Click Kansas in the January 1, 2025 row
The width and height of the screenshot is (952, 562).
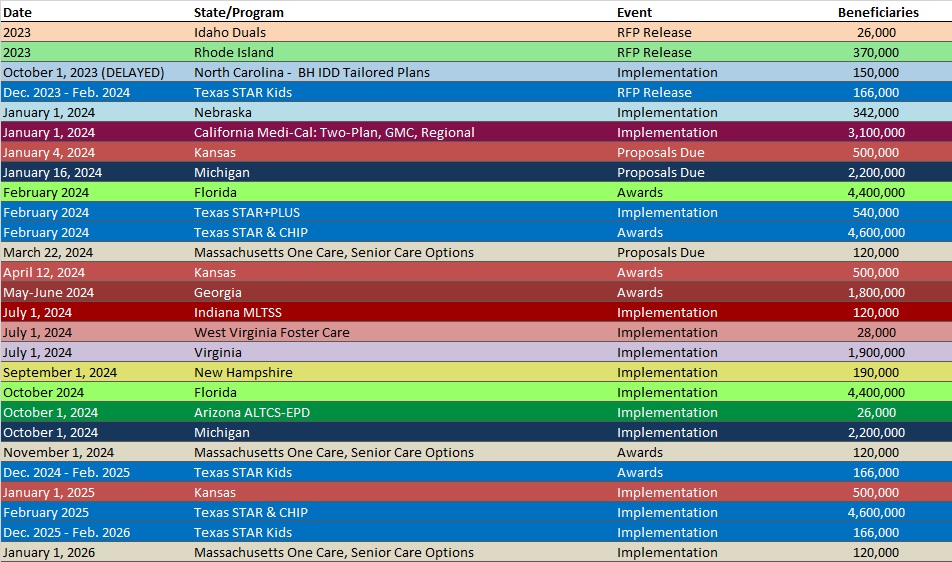215,493
